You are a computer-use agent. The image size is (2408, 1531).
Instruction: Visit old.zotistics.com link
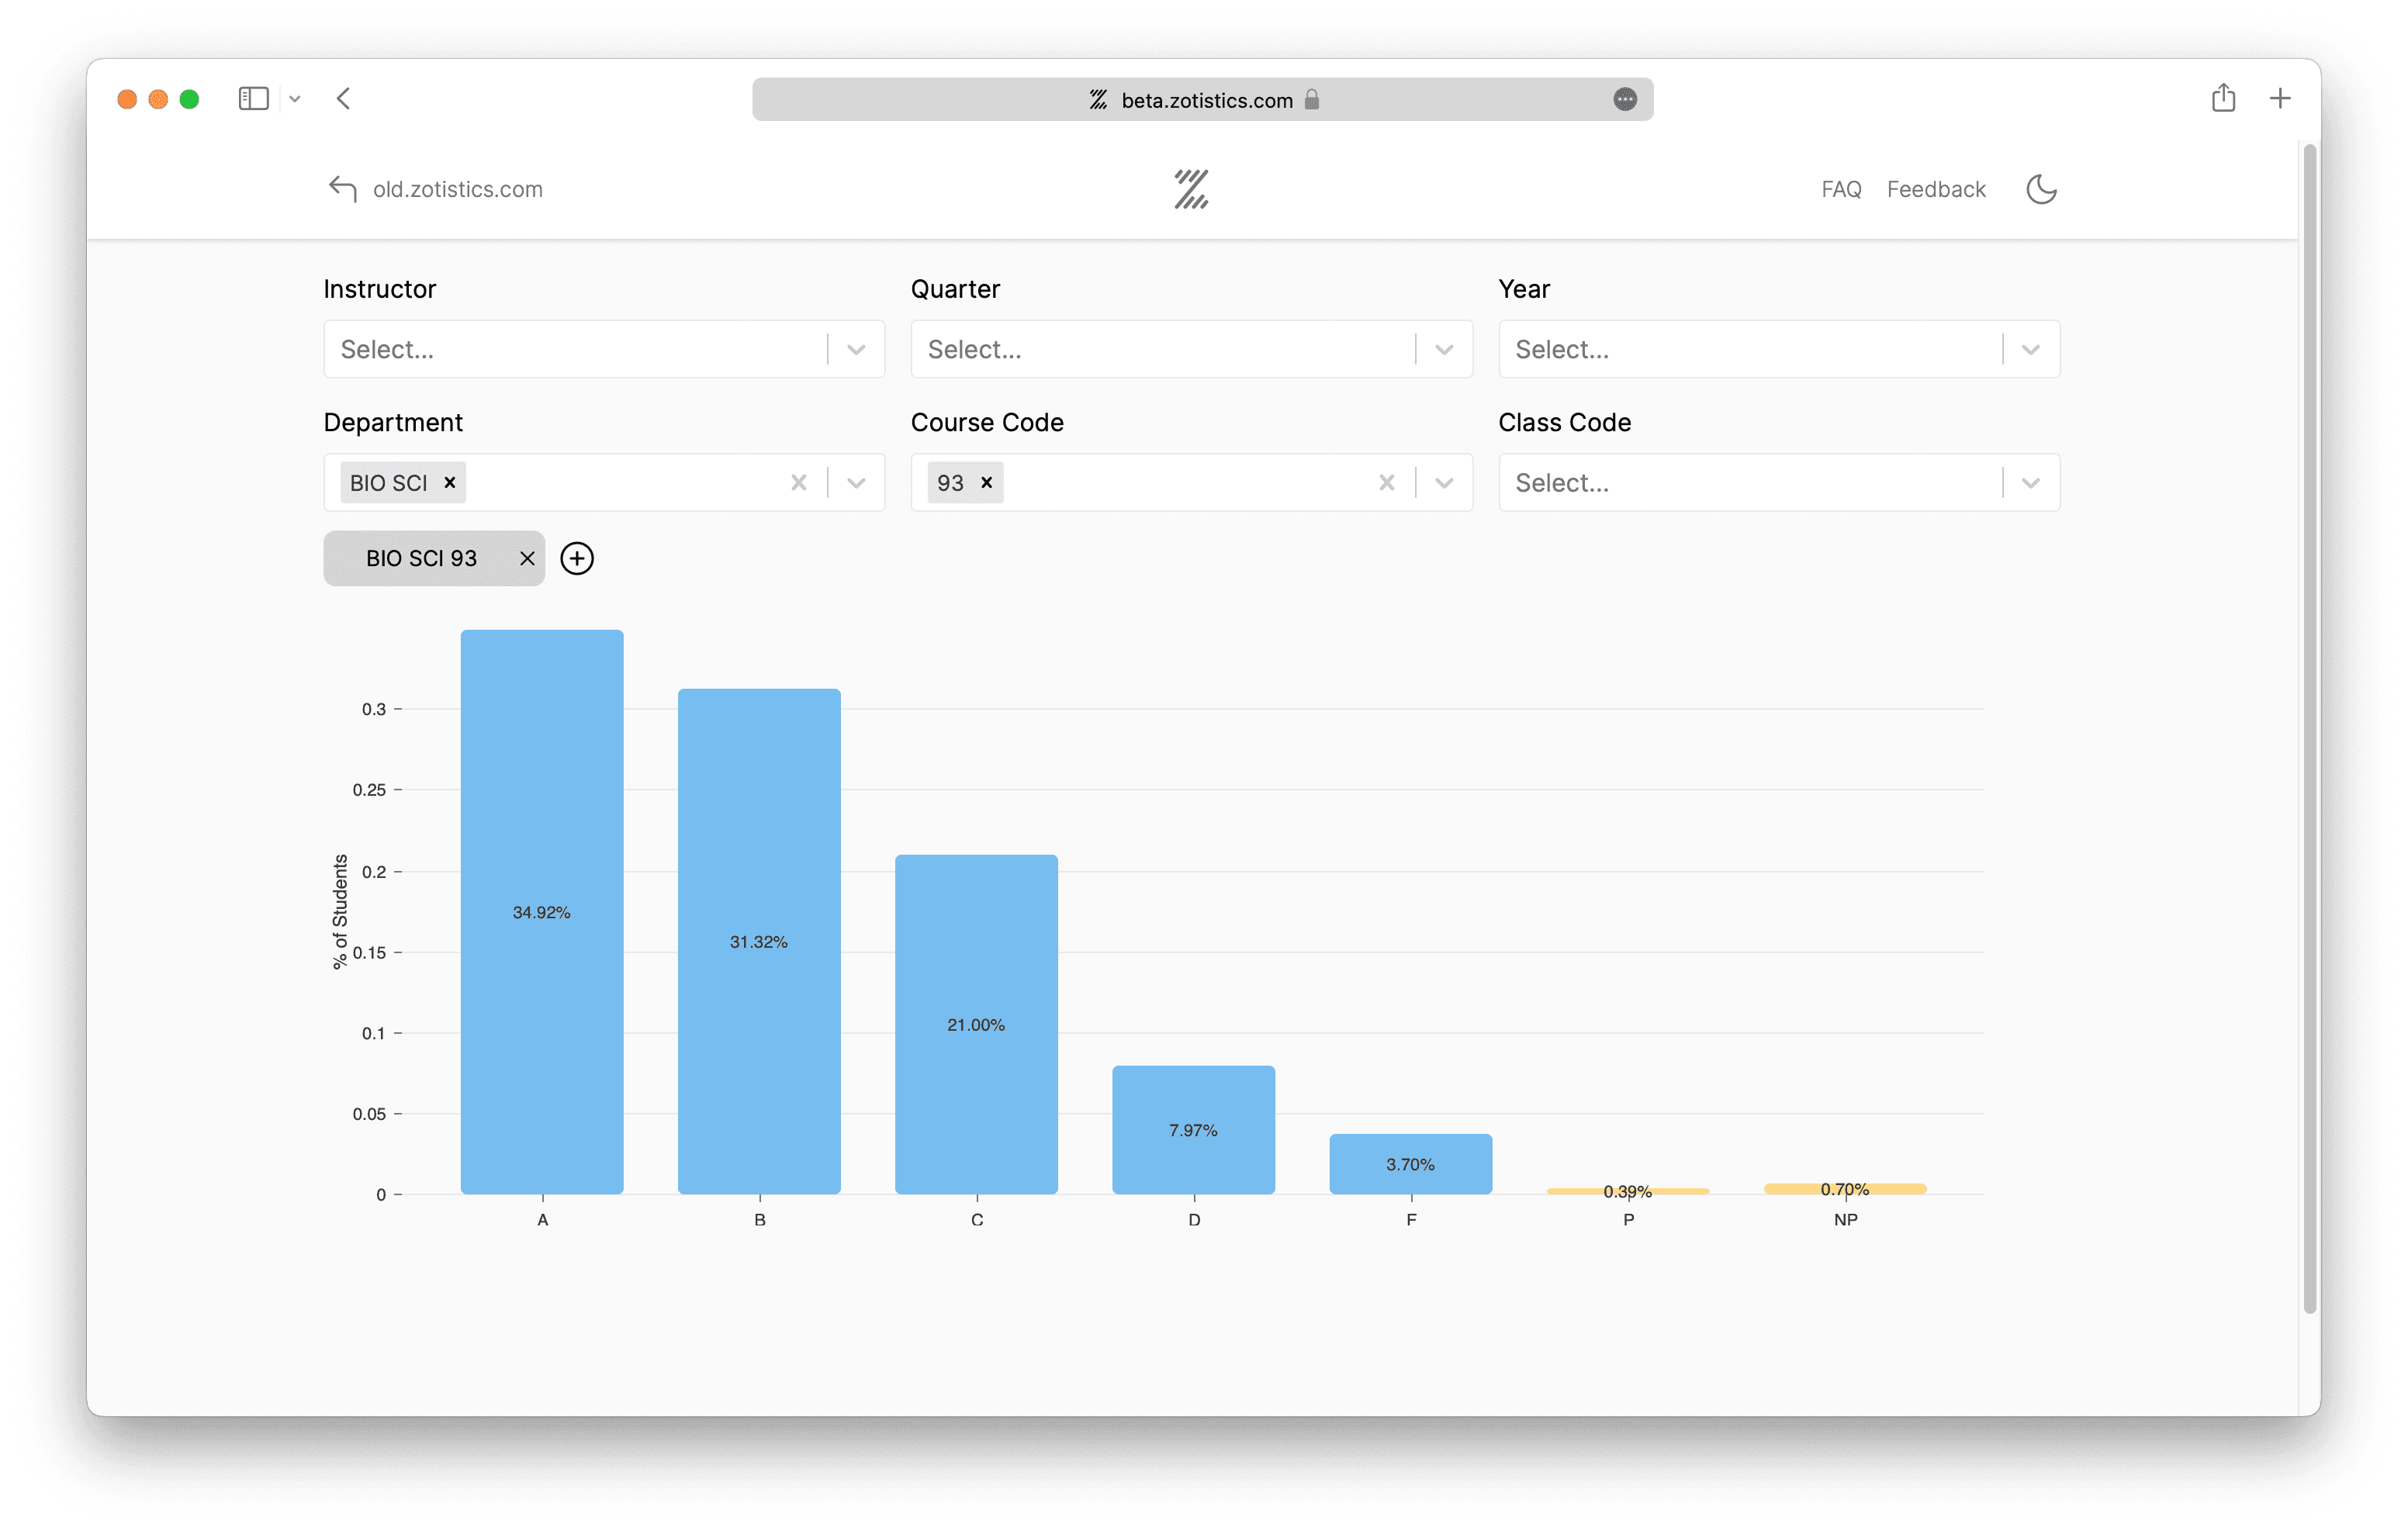pos(457,188)
